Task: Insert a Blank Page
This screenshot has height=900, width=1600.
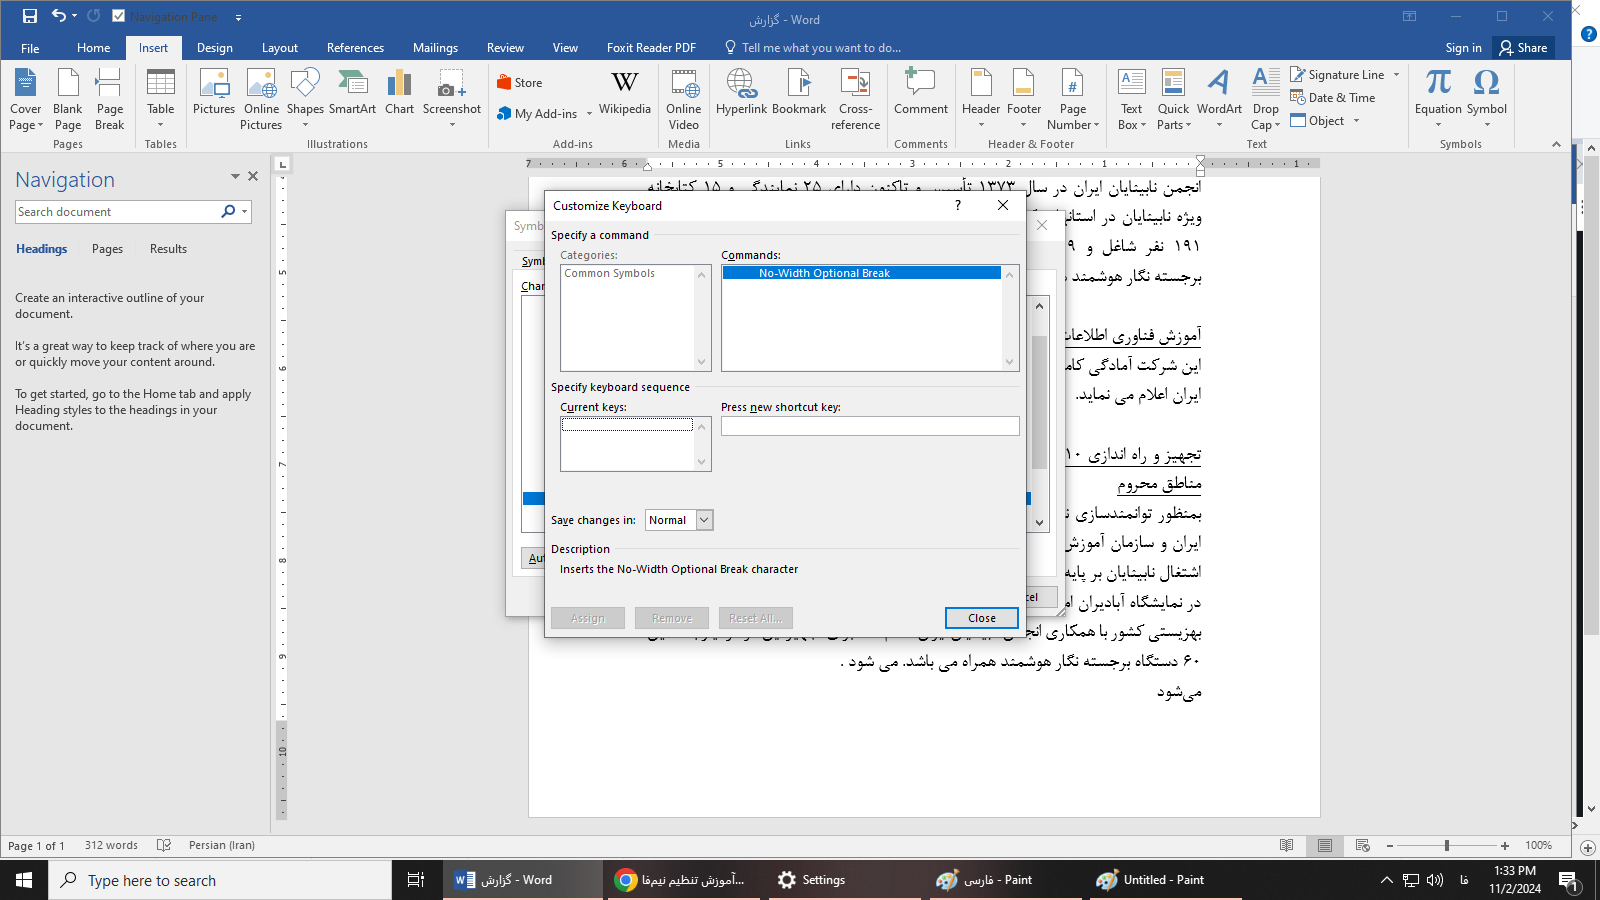Action: click(68, 100)
